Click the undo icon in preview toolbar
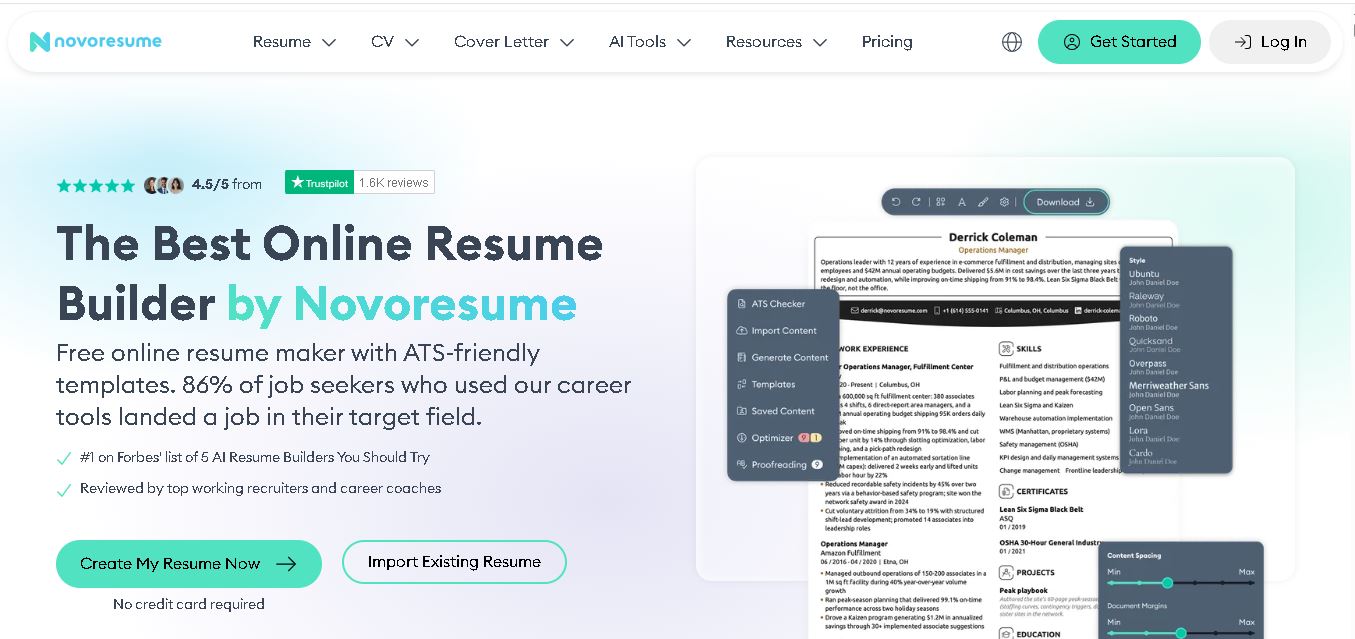The height and width of the screenshot is (639, 1355). click(896, 202)
